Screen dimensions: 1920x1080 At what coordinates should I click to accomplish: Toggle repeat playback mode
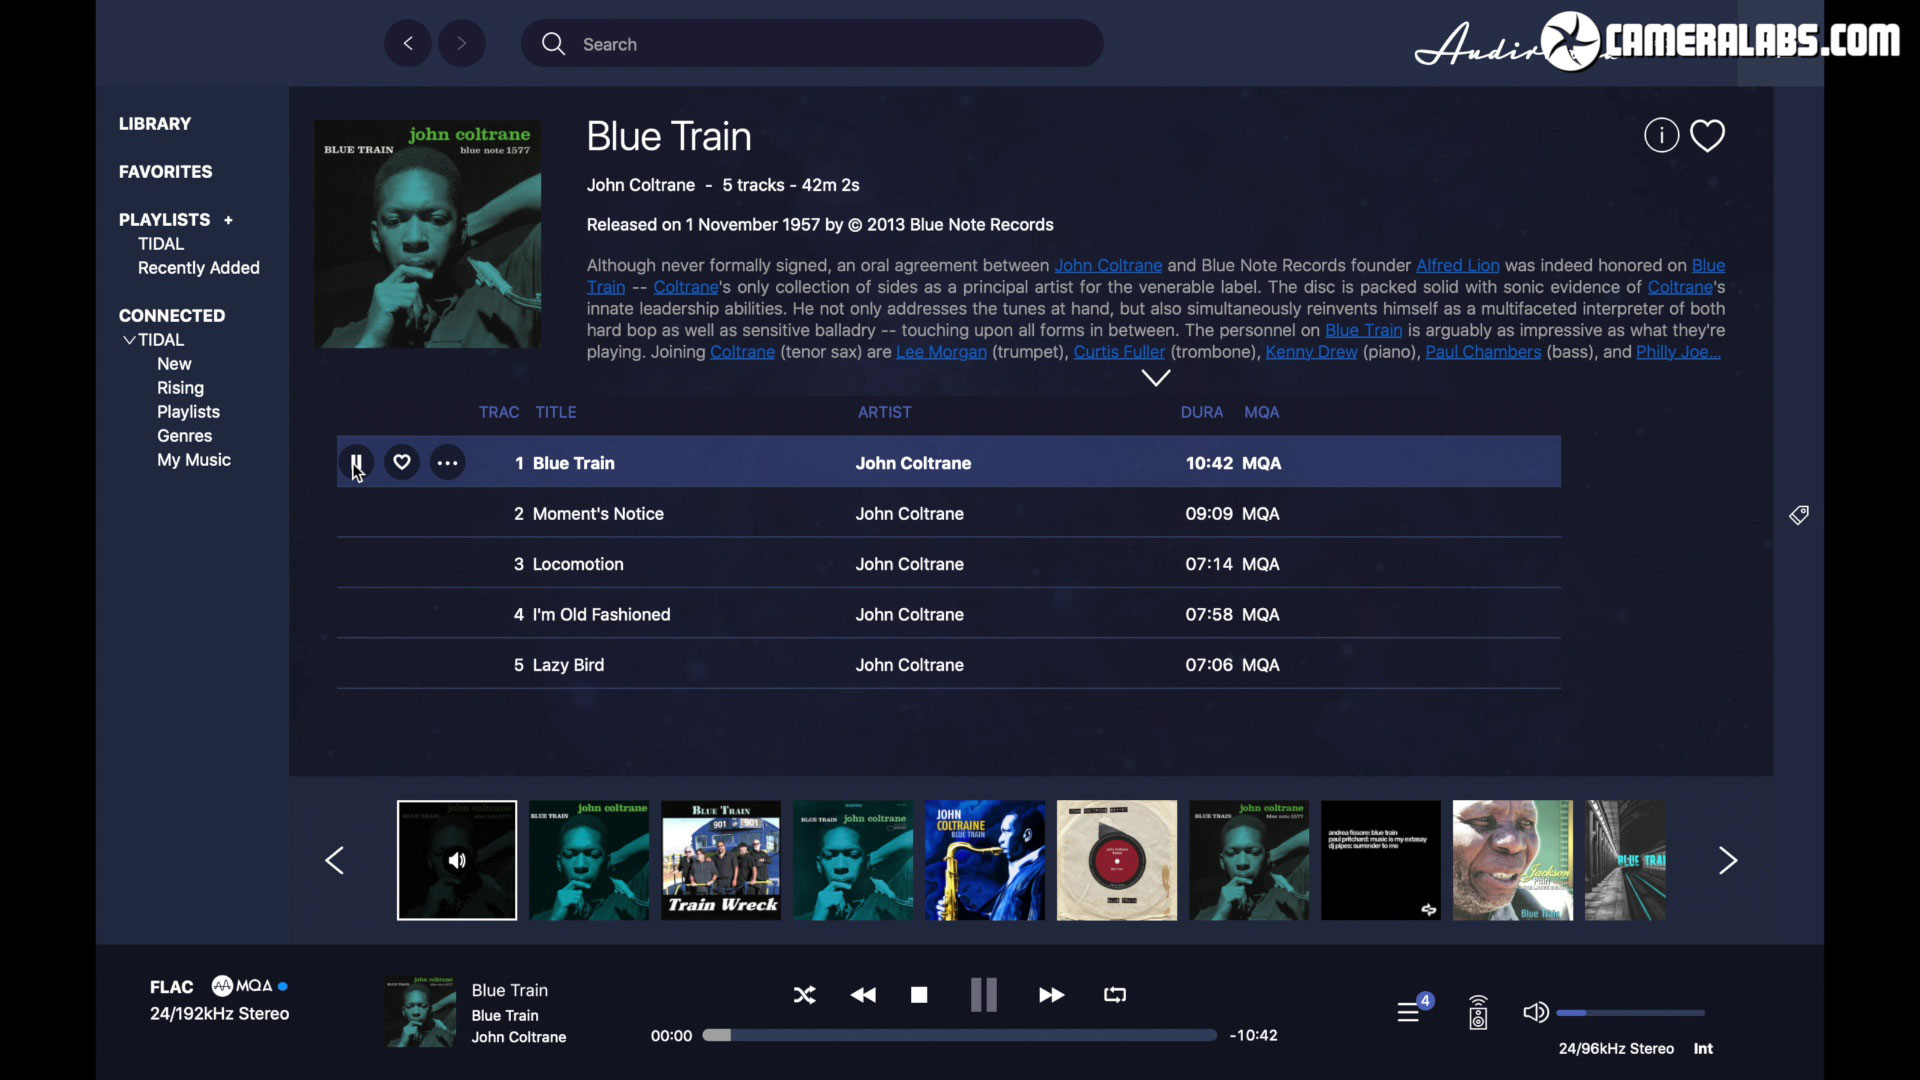point(1115,995)
